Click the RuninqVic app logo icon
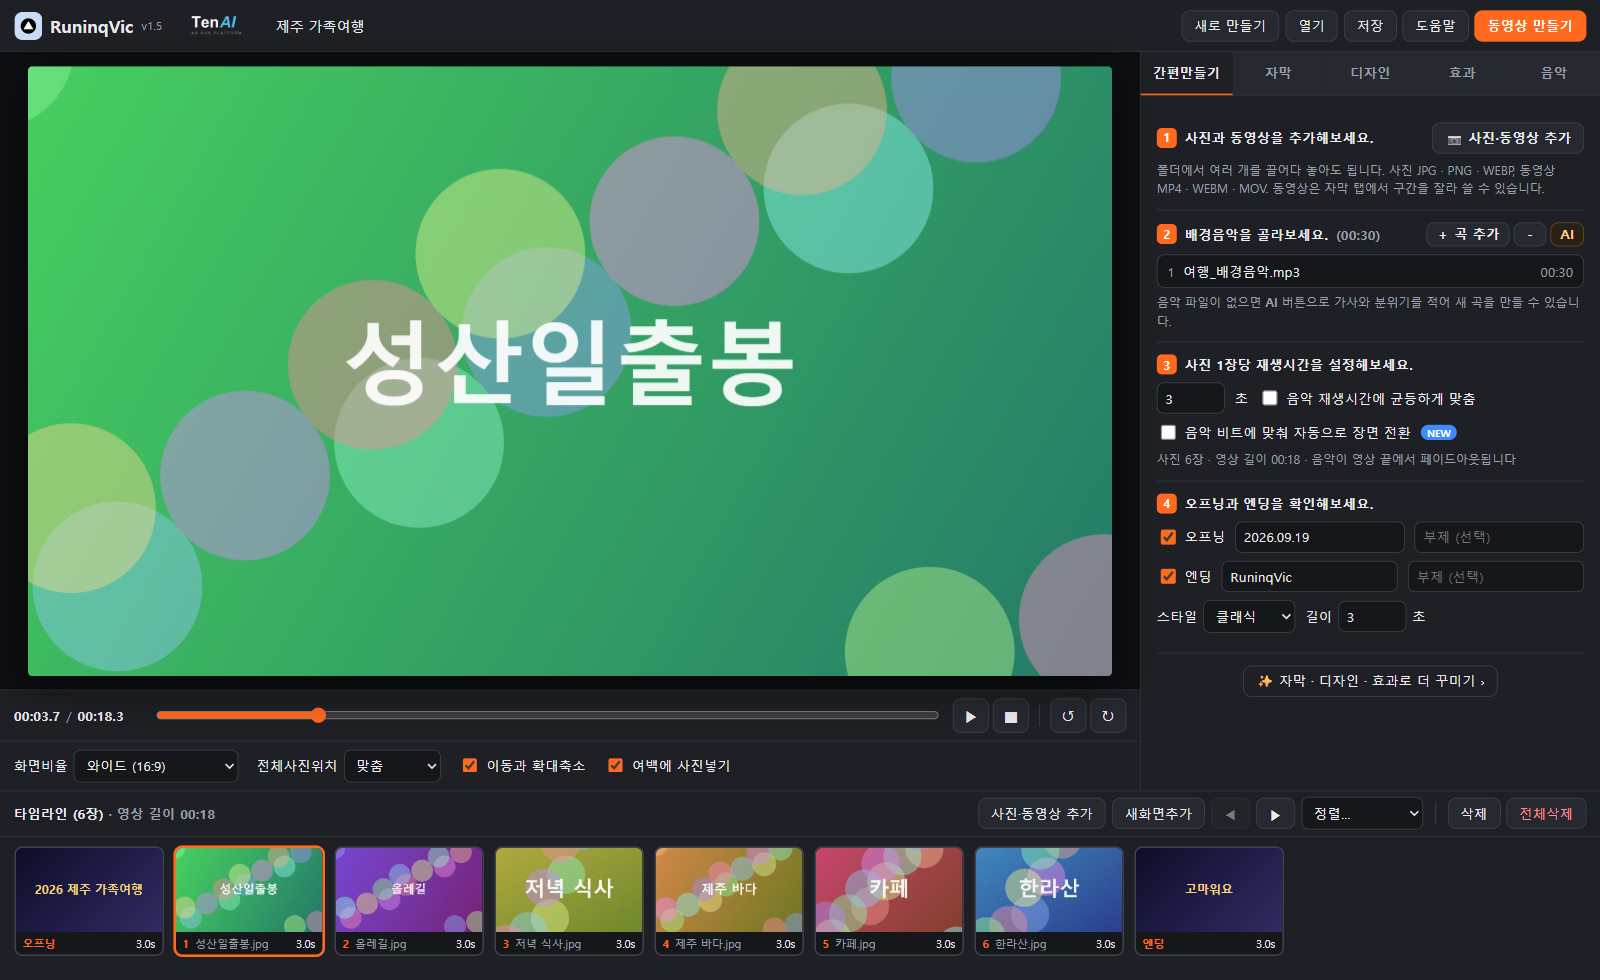The image size is (1600, 980). click(x=28, y=26)
